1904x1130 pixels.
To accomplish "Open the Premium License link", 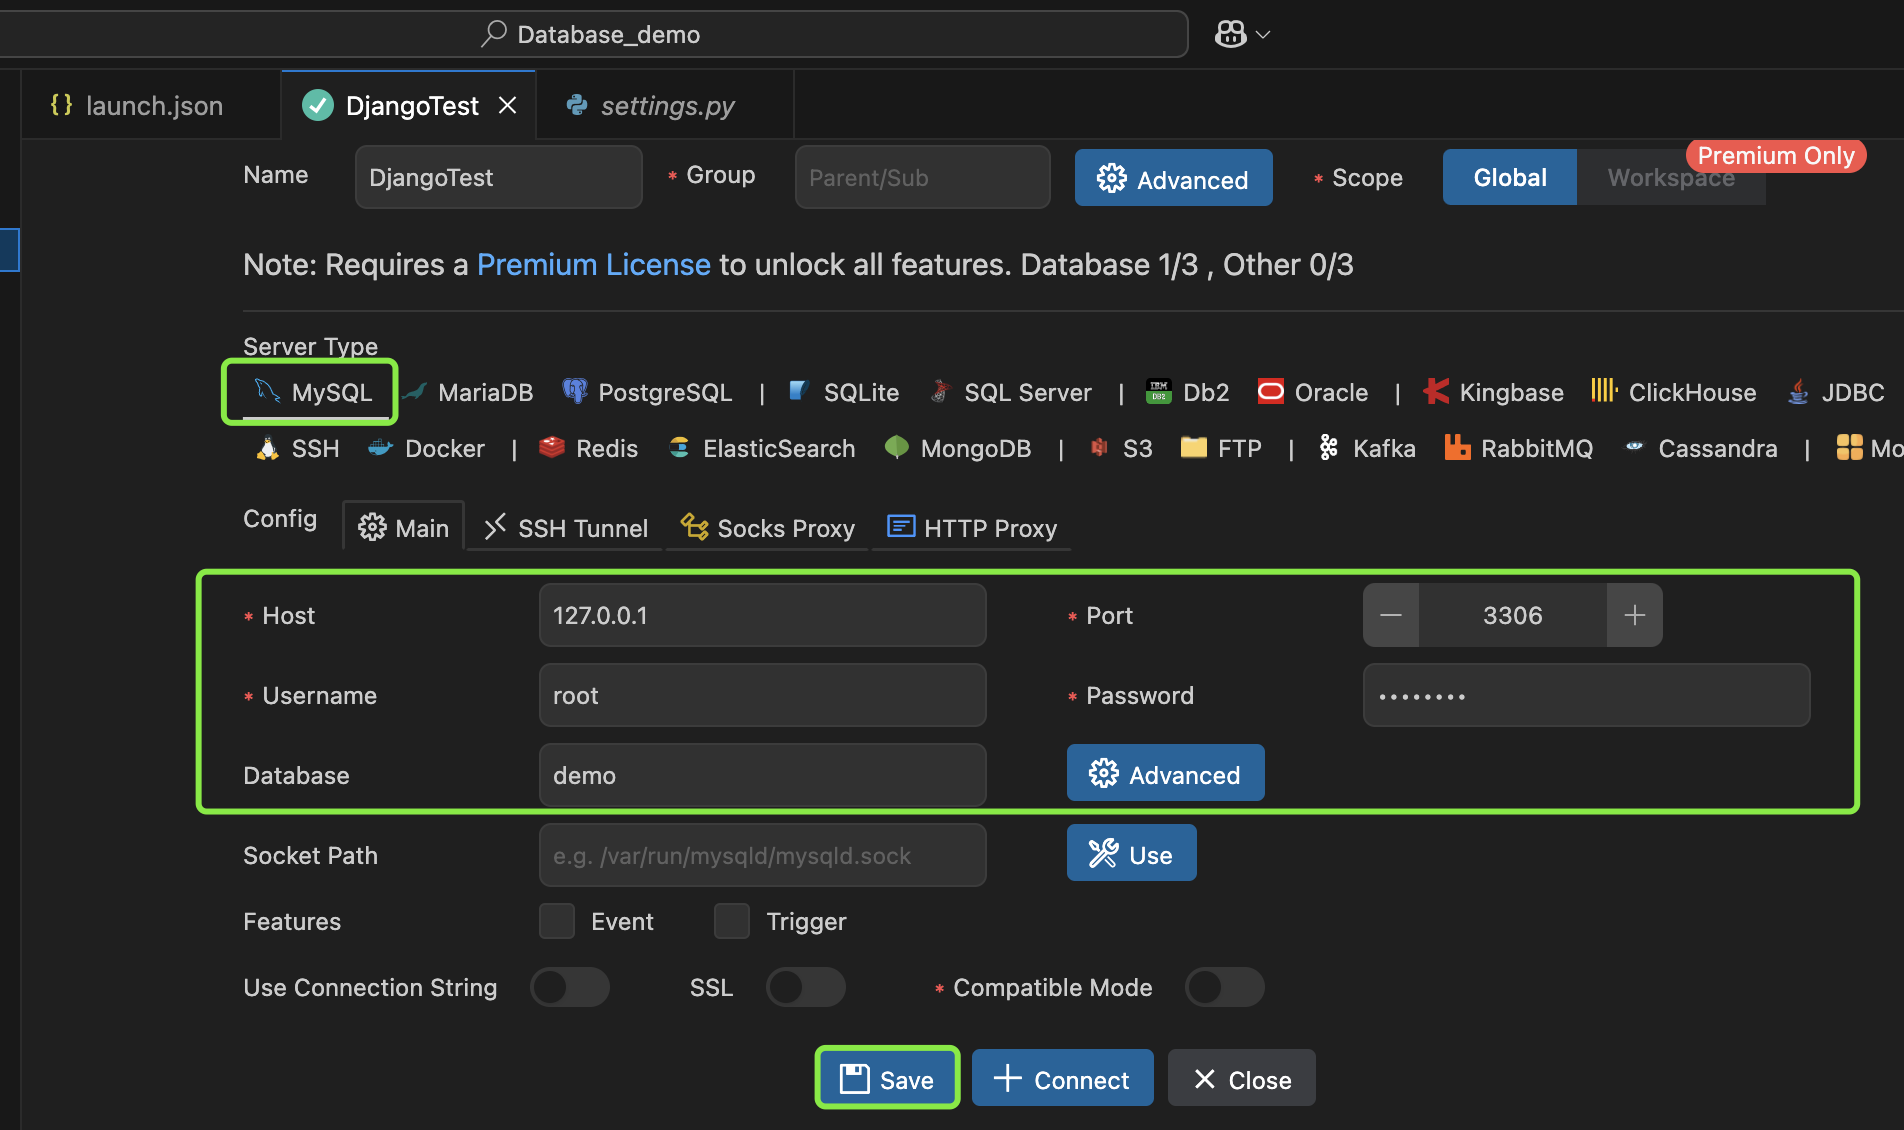I will tap(594, 264).
